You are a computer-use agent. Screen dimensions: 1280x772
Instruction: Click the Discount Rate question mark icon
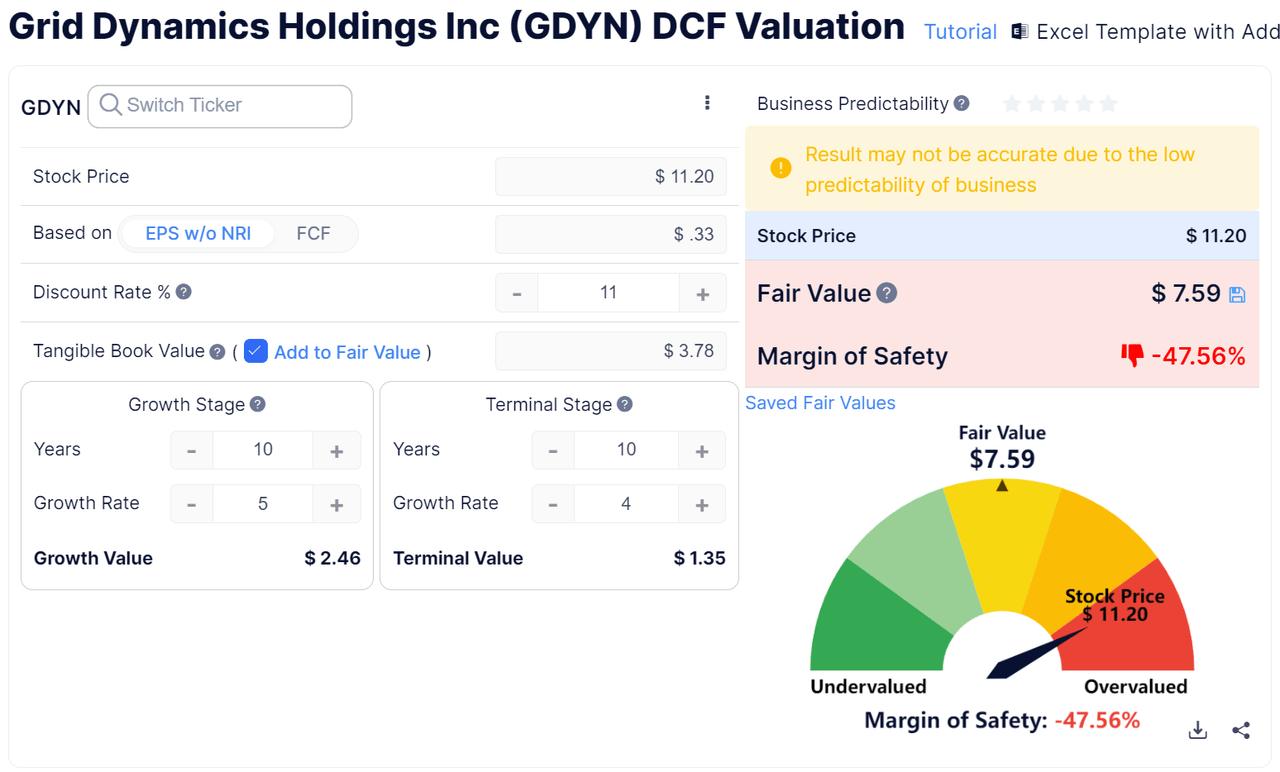184,292
